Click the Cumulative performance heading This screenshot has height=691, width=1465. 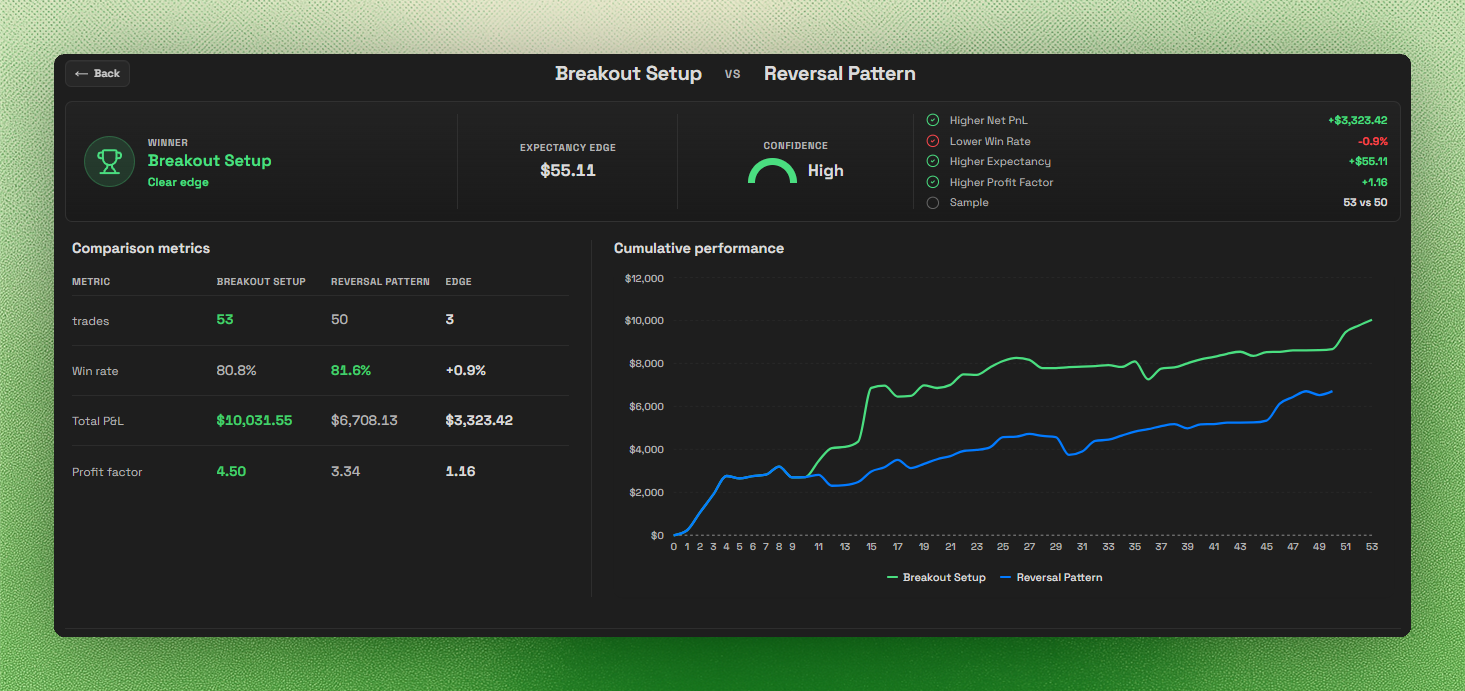[698, 248]
